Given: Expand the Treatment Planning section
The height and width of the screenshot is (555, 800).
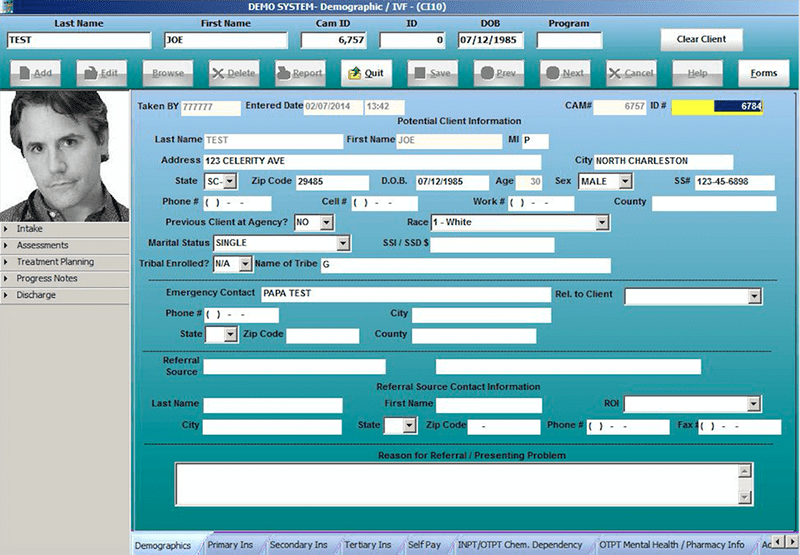Looking at the screenshot, I should pos(65,262).
